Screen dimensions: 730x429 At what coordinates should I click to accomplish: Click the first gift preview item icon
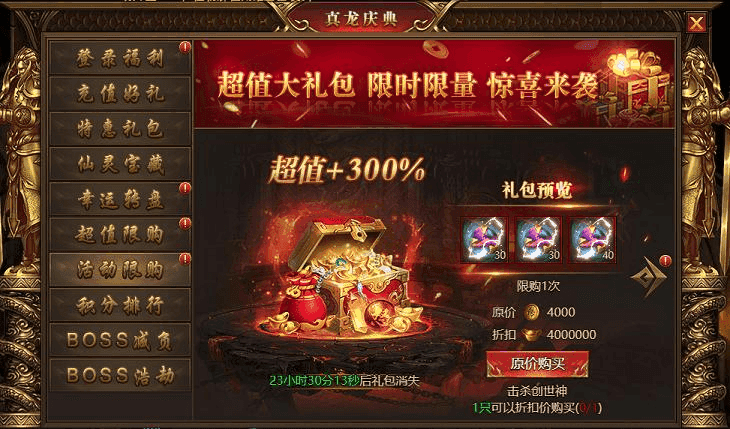(484, 239)
